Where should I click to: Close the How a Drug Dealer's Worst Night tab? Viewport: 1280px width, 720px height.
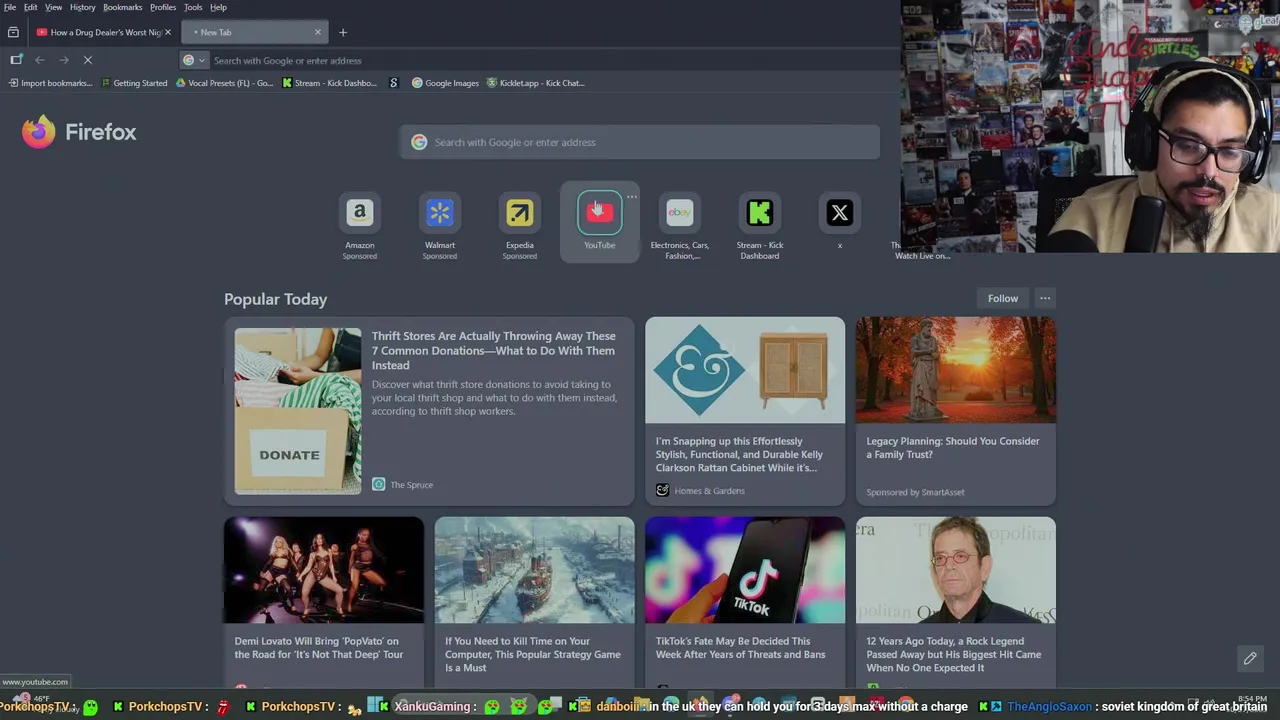click(x=167, y=32)
